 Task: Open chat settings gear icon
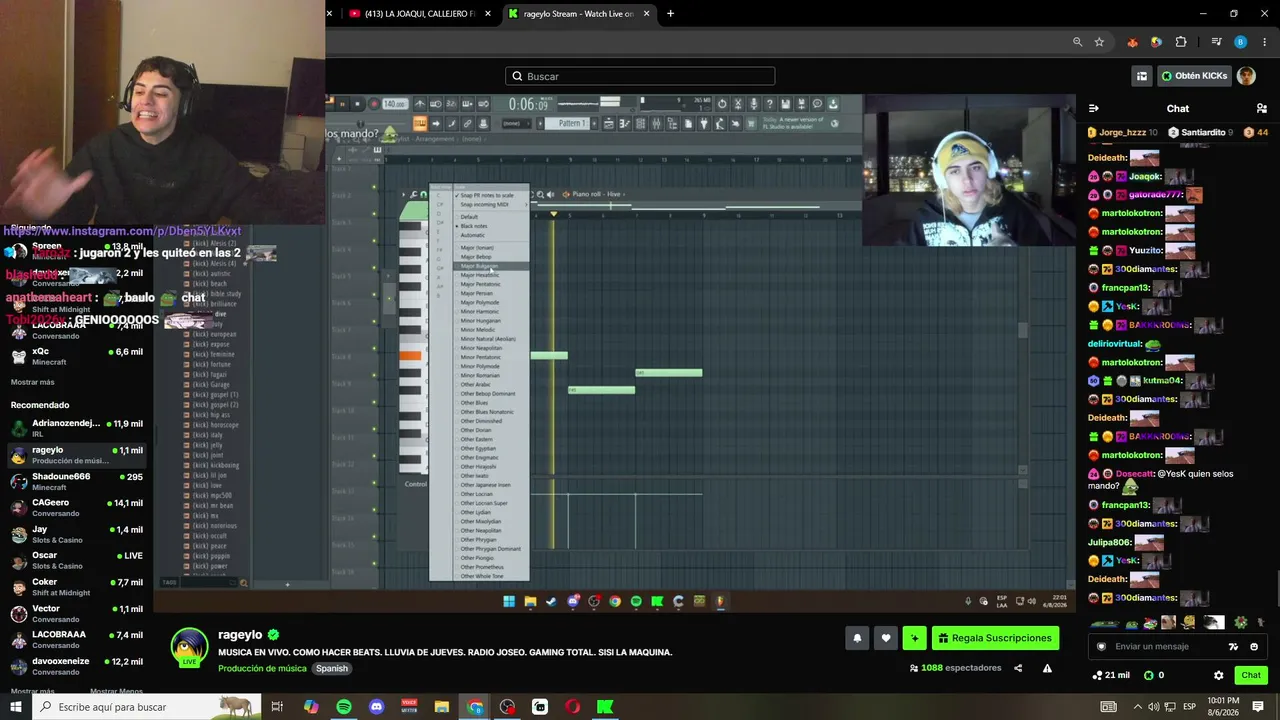pyautogui.click(x=1218, y=675)
